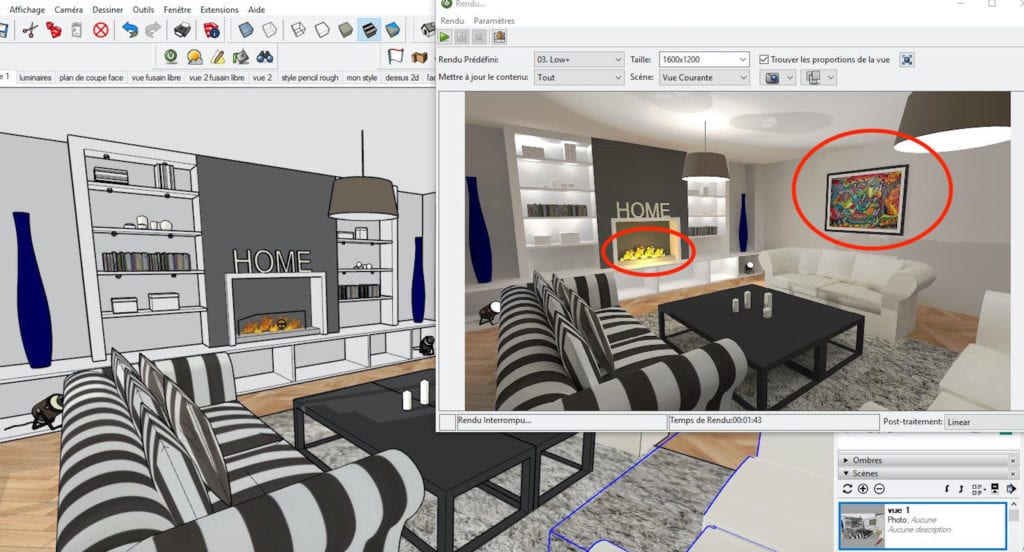Switch to the 'plan de coupe face' tab
Image resolution: width=1024 pixels, height=552 pixels.
click(91, 78)
